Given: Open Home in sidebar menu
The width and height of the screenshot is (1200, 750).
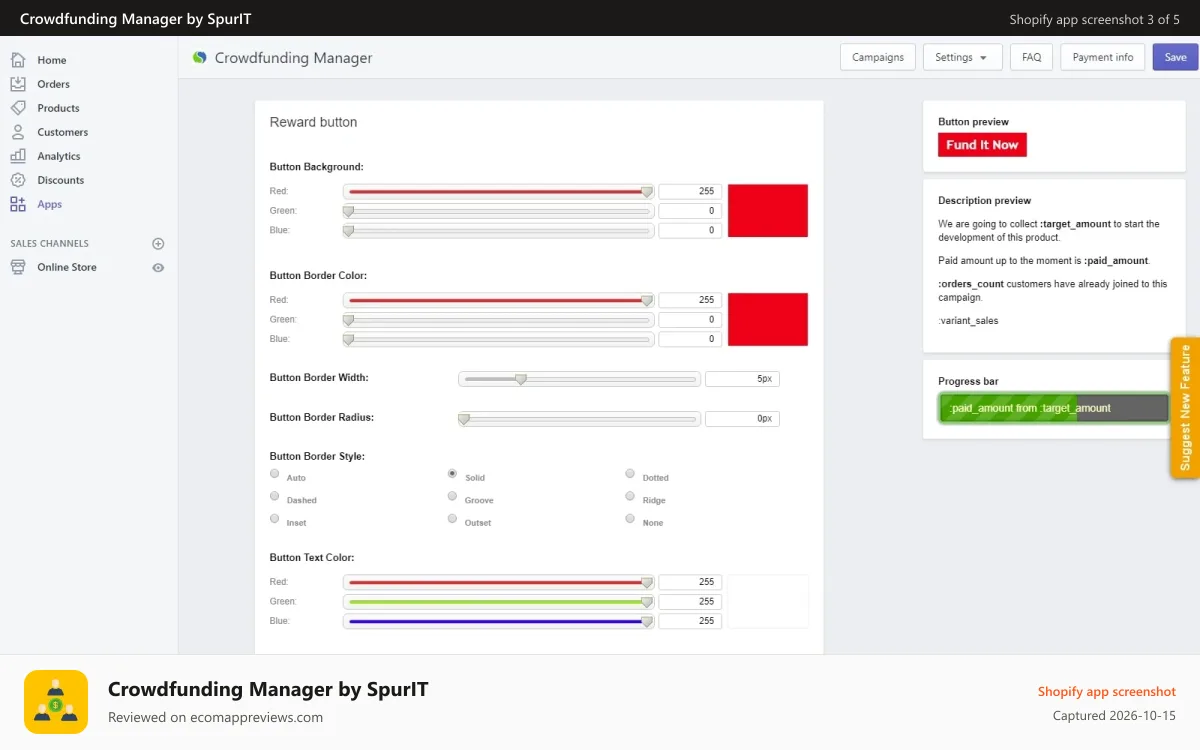Looking at the screenshot, I should point(52,60).
